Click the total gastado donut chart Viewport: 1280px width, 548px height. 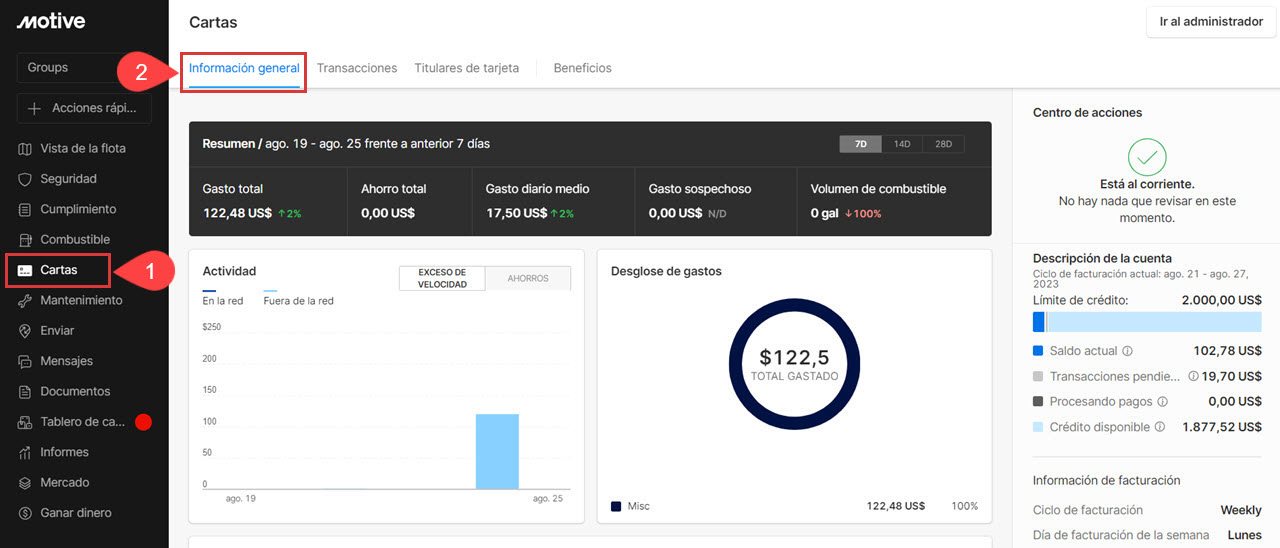click(793, 362)
